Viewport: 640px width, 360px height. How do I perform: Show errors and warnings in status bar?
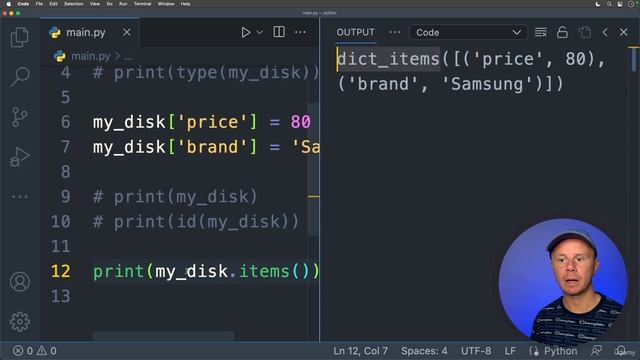click(x=35, y=351)
